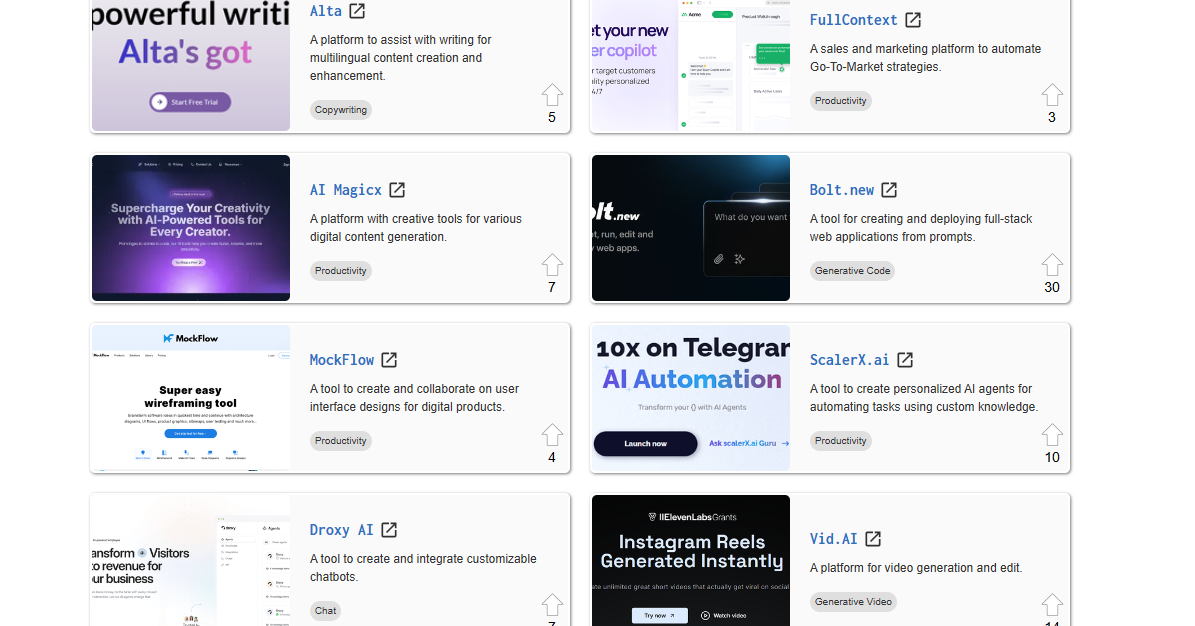1195x626 pixels.
Task: Open the Droxy AI title link
Action: click(x=341, y=530)
